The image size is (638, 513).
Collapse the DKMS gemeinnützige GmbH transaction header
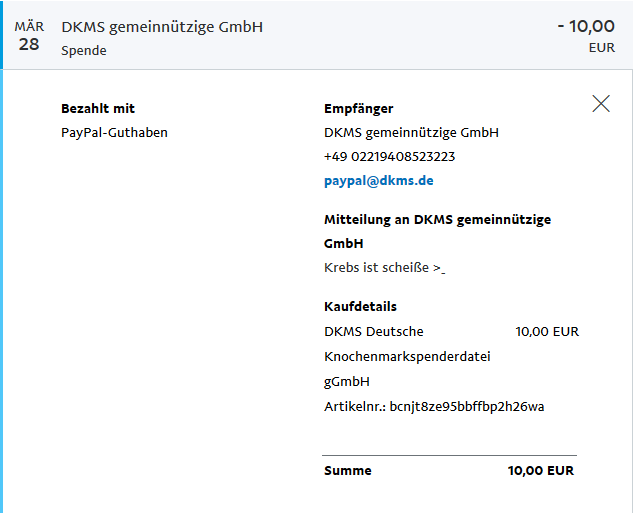317,35
